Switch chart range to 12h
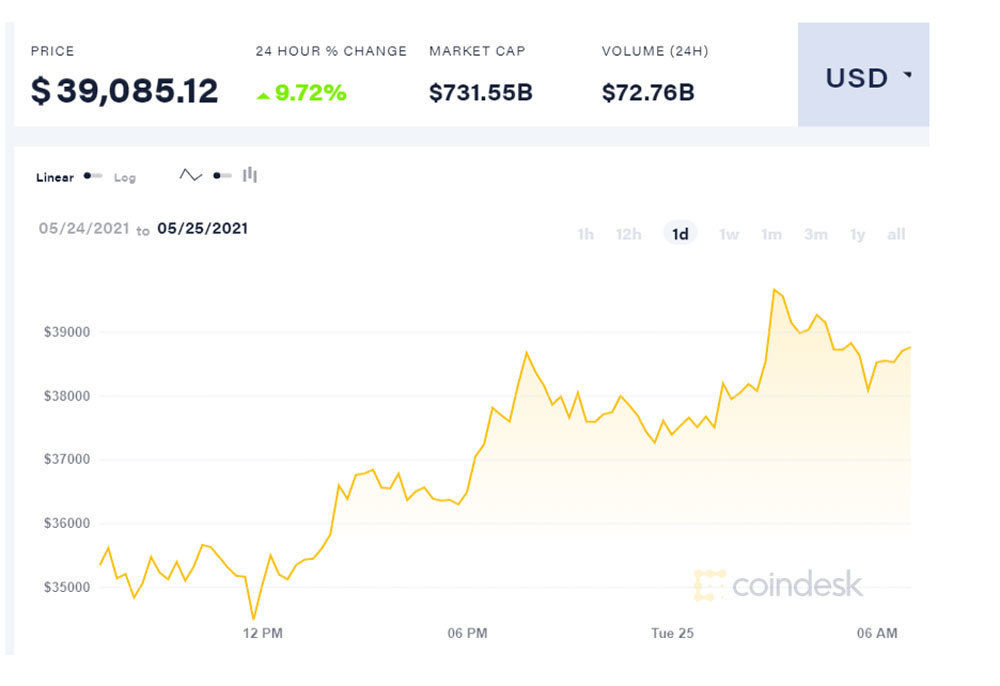The image size is (1000, 686). coord(629,234)
